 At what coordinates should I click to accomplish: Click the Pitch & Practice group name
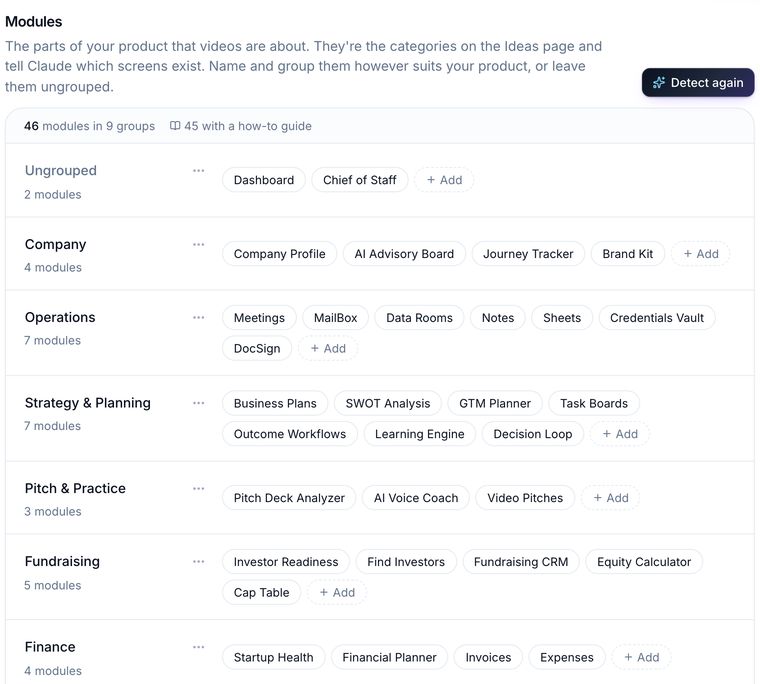pyautogui.click(x=75, y=488)
